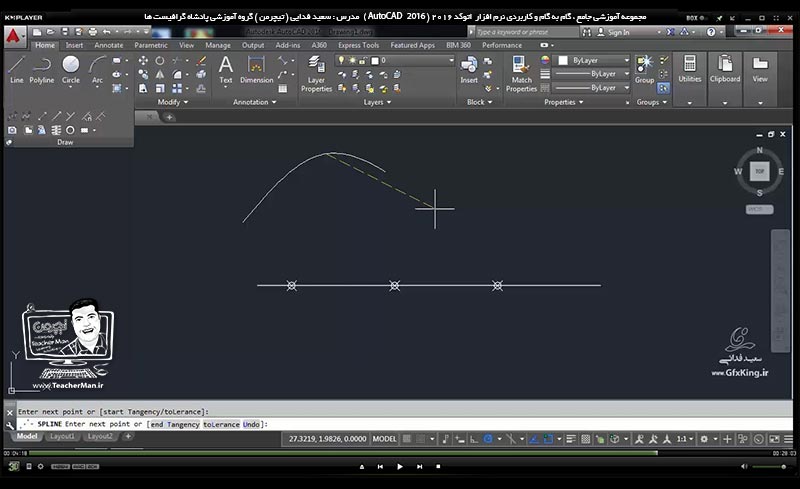Click the KMPlayer video progress bar
Image resolution: width=800 pixels, height=489 pixels.
click(399, 453)
